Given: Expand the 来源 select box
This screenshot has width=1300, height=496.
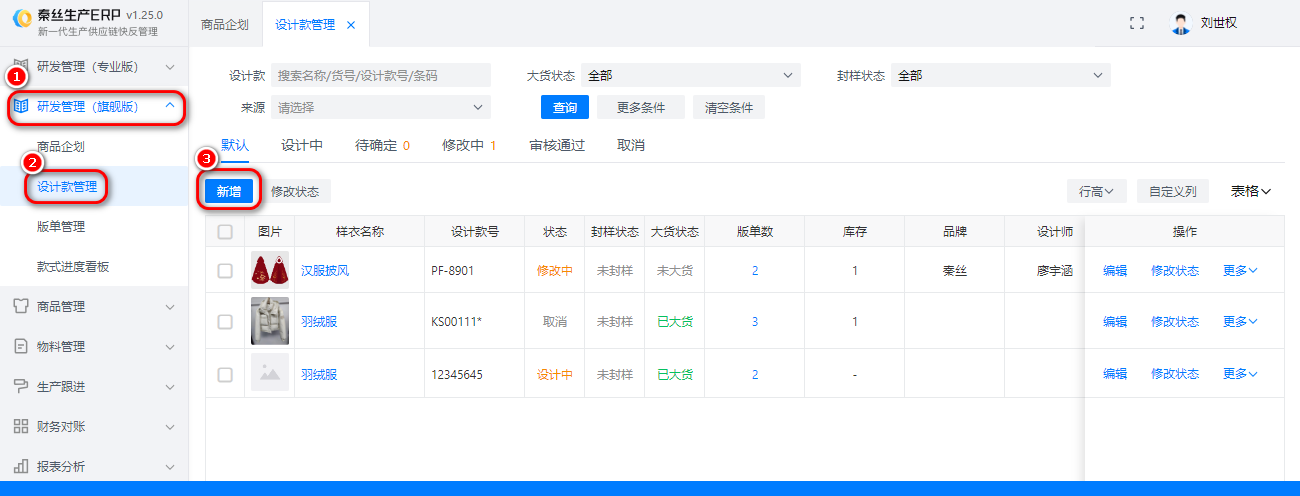Looking at the screenshot, I should point(380,107).
